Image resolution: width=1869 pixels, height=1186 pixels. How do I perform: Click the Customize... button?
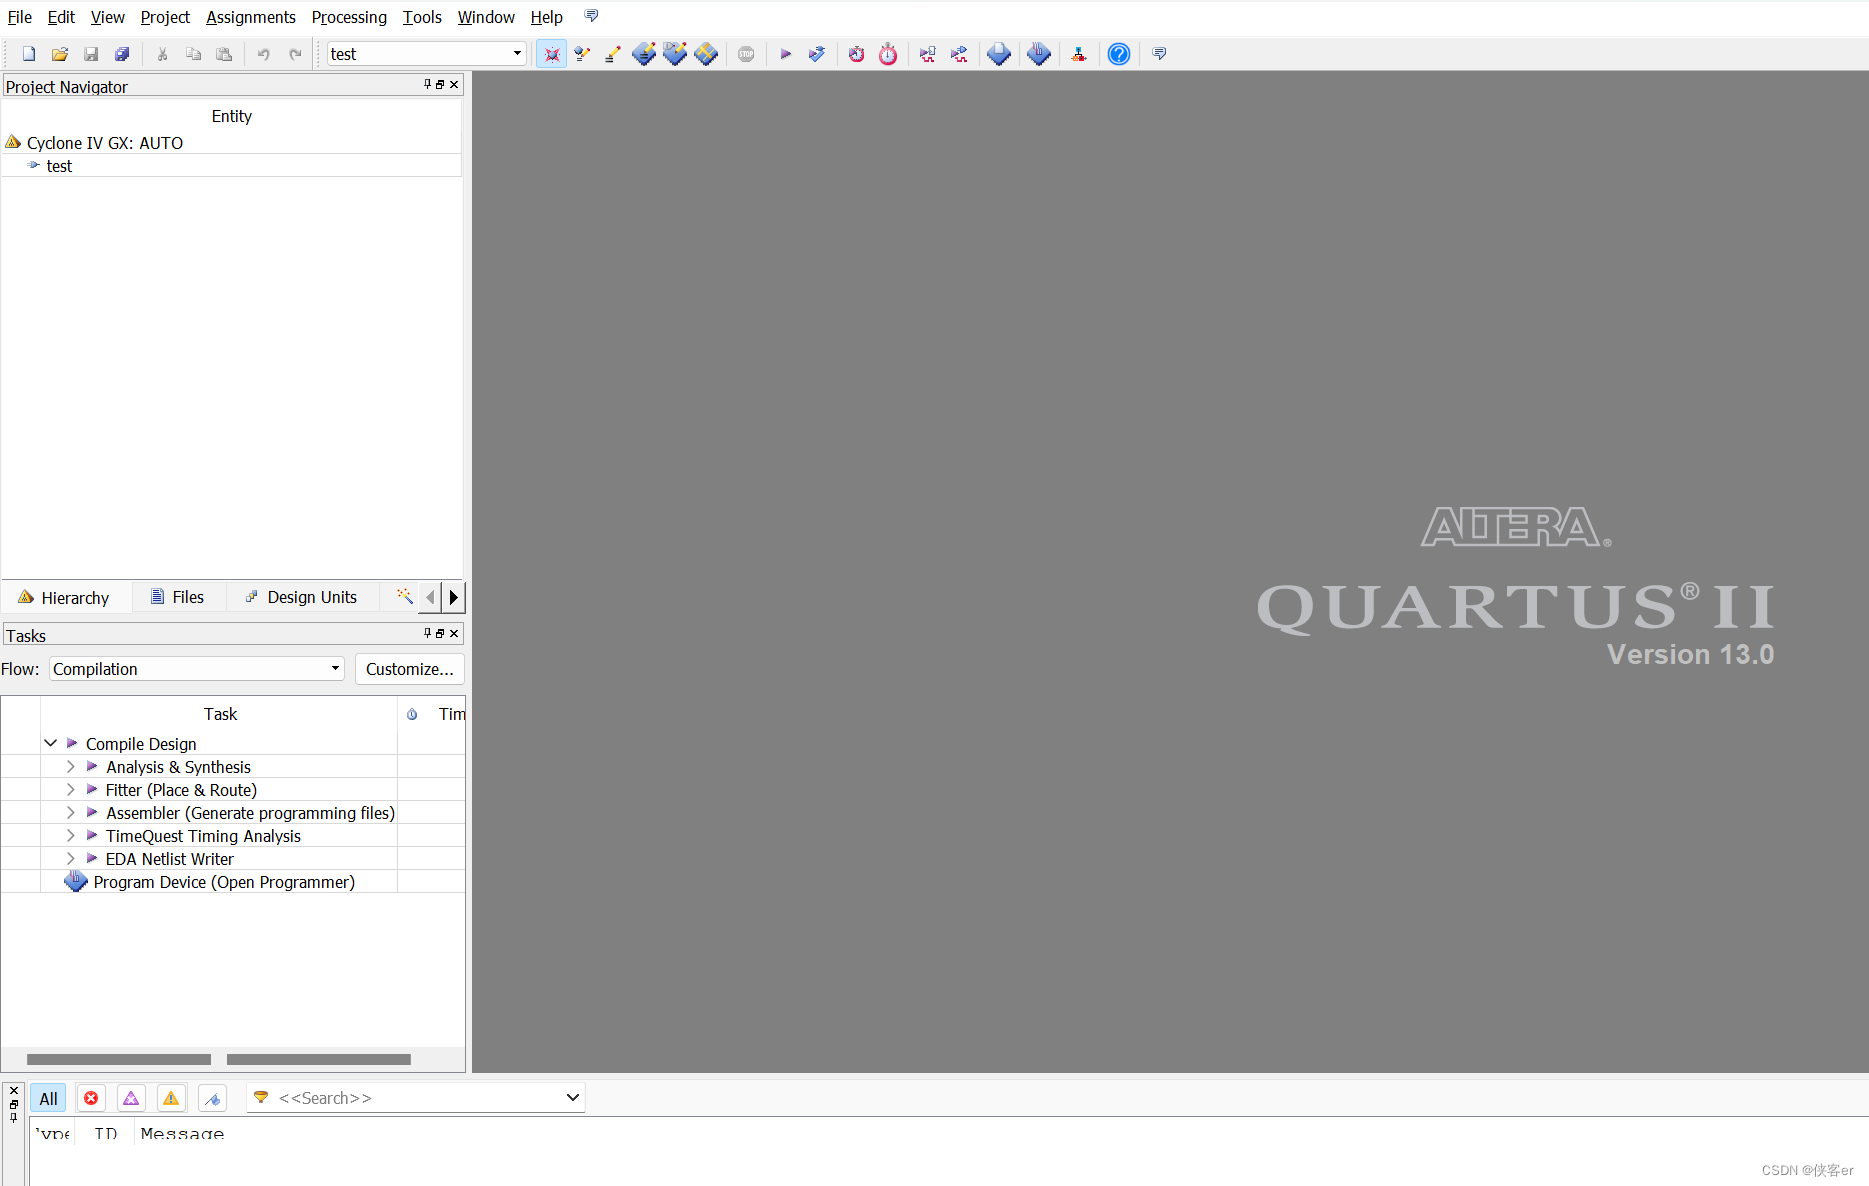pos(410,669)
